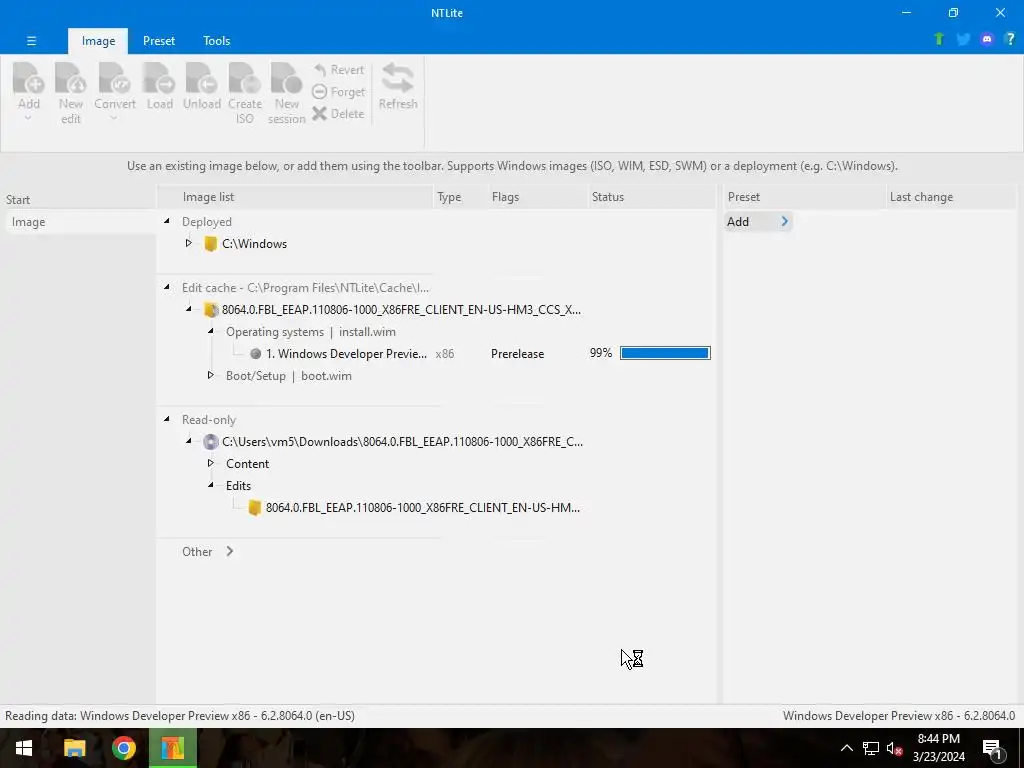The width and height of the screenshot is (1024, 768).
Task: Click the network tray icon
Action: [x=871, y=748]
